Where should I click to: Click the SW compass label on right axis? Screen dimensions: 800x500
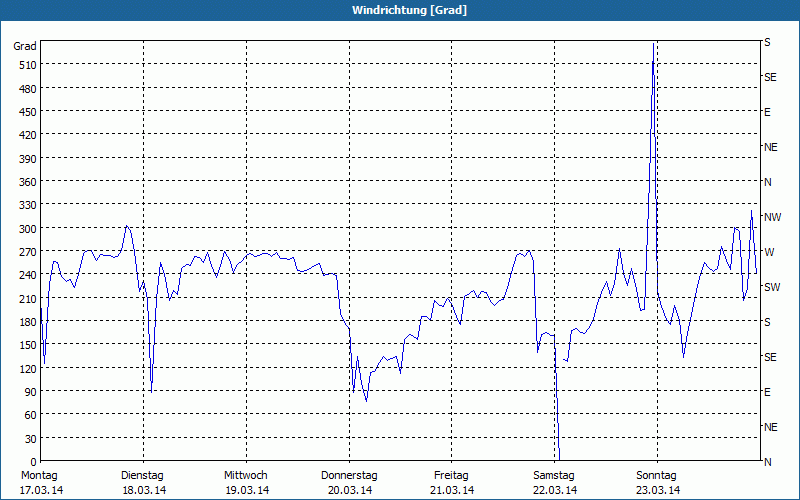coord(772,287)
